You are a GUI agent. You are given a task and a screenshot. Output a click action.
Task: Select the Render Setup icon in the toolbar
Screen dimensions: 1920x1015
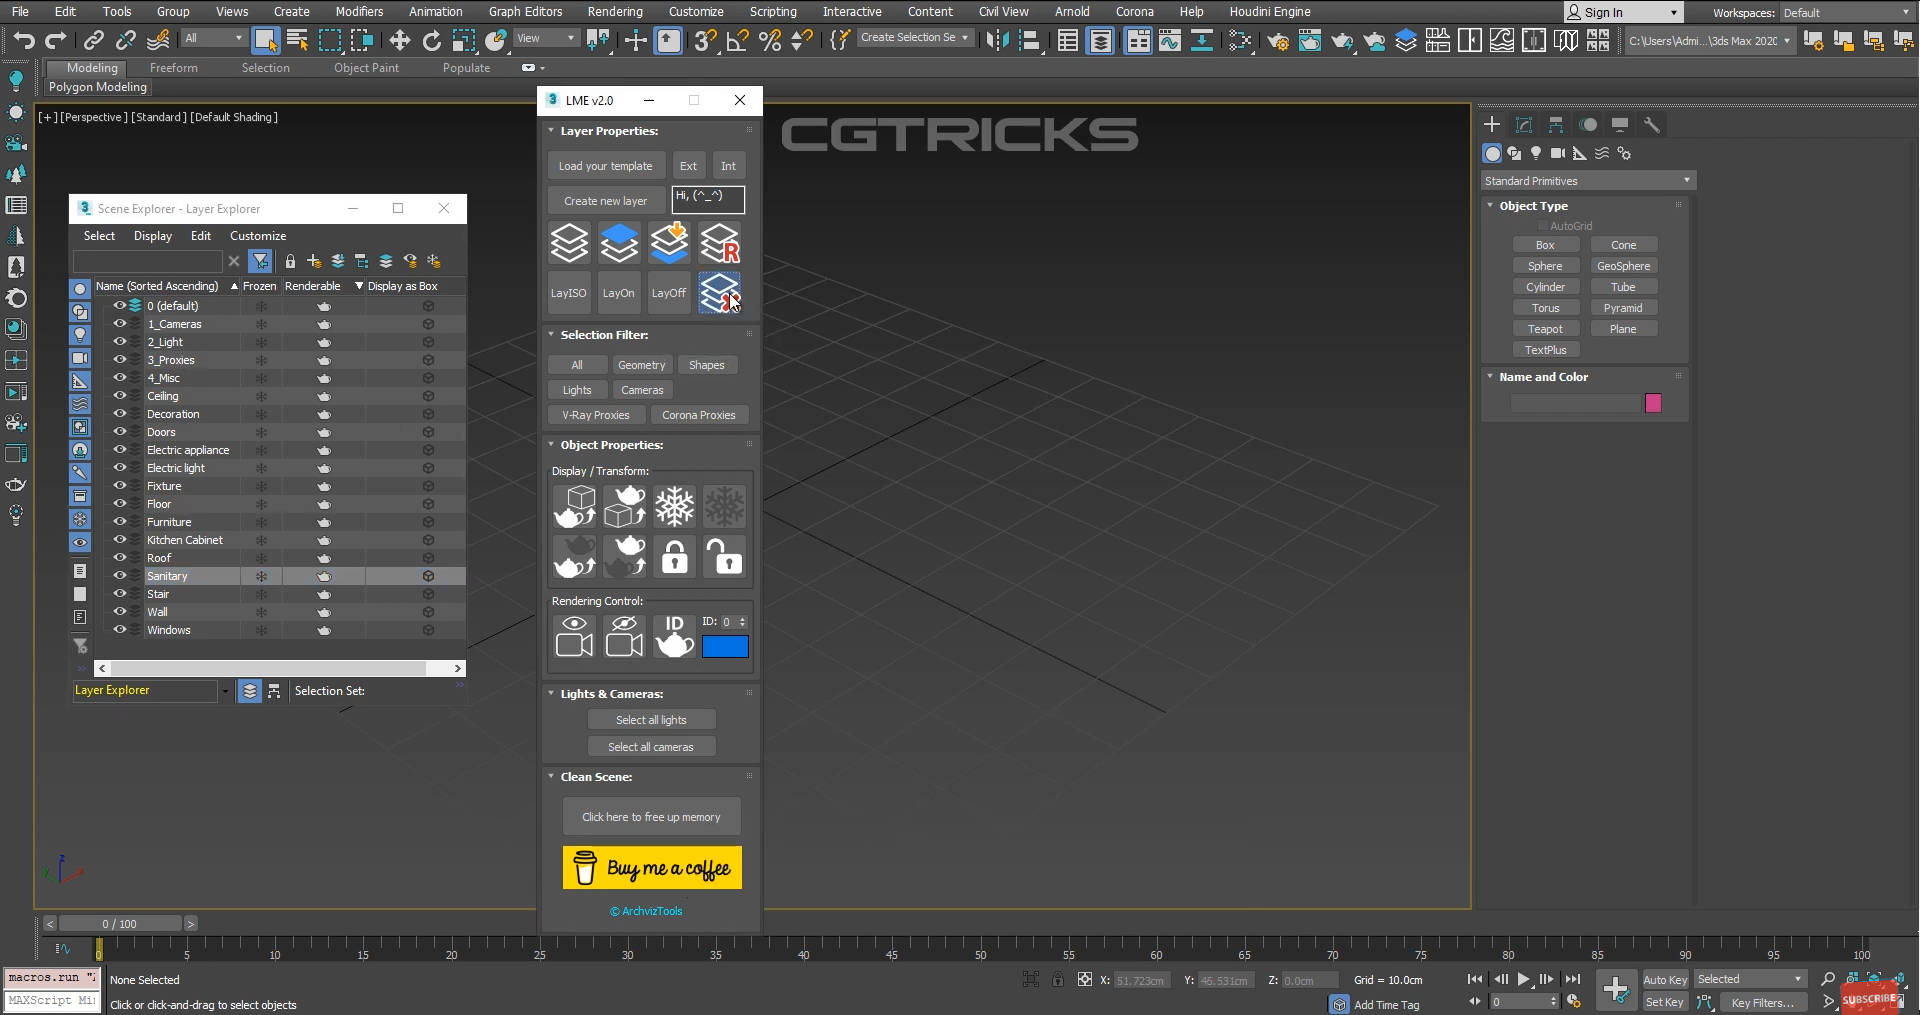pos(1277,41)
